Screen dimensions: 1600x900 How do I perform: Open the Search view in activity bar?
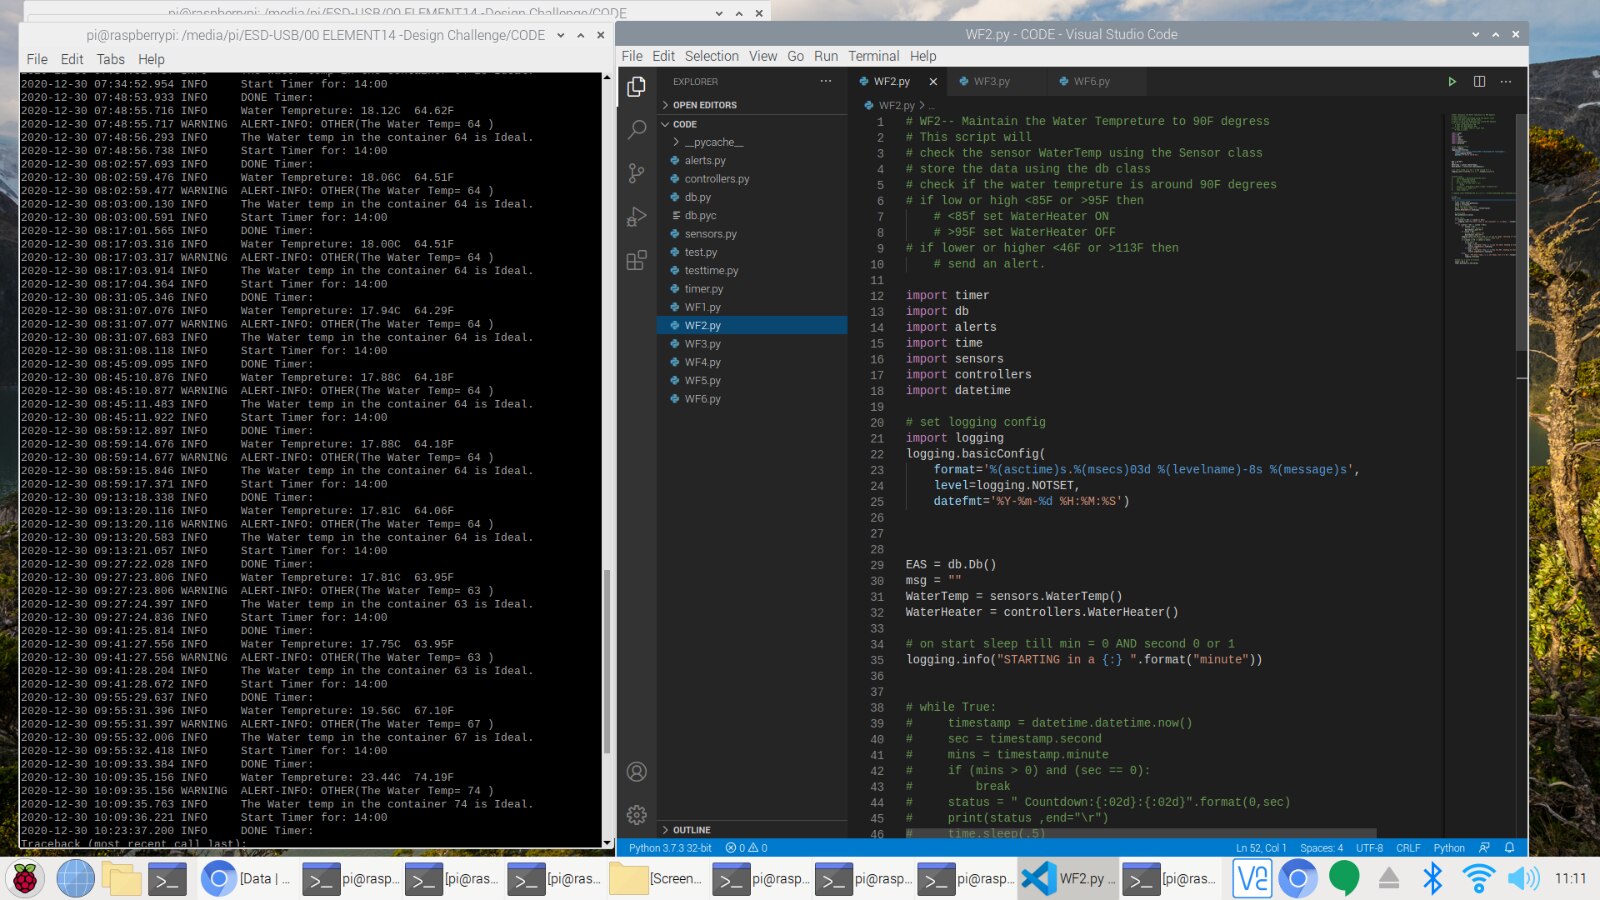point(636,130)
